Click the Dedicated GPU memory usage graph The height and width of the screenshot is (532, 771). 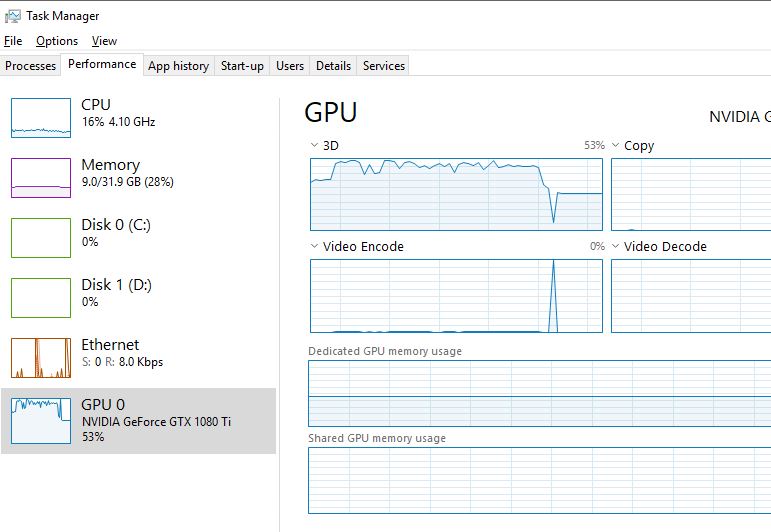click(539, 393)
